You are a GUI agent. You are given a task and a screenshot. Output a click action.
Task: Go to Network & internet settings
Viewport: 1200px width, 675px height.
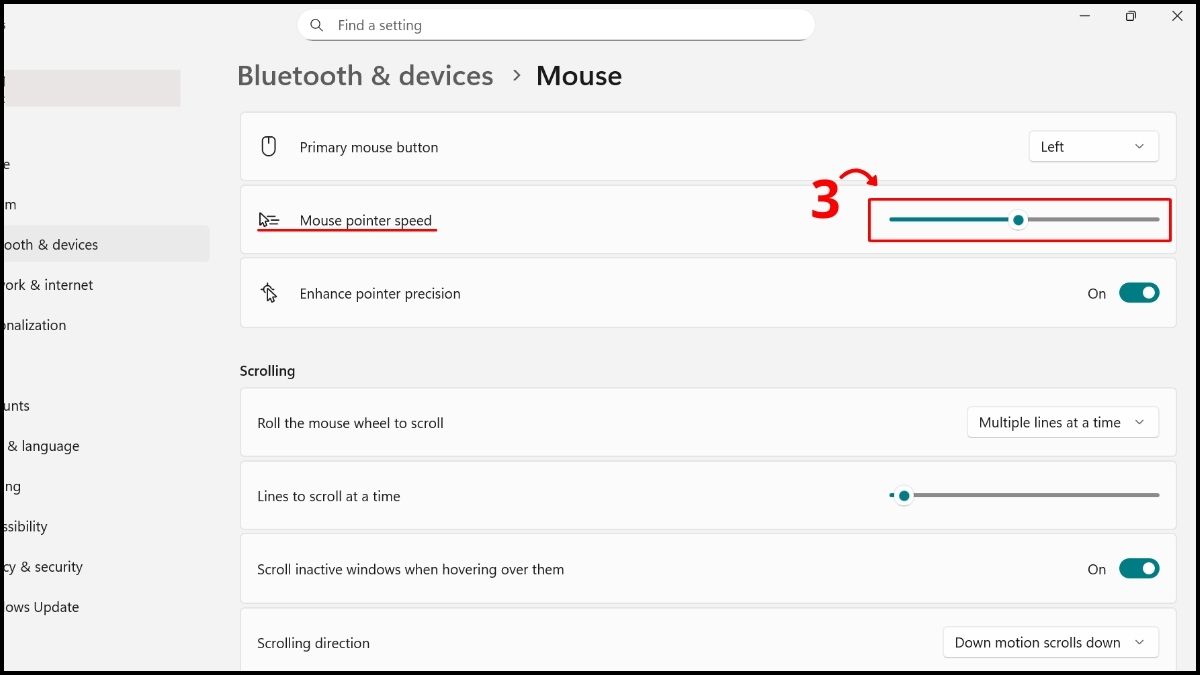[x=48, y=285]
